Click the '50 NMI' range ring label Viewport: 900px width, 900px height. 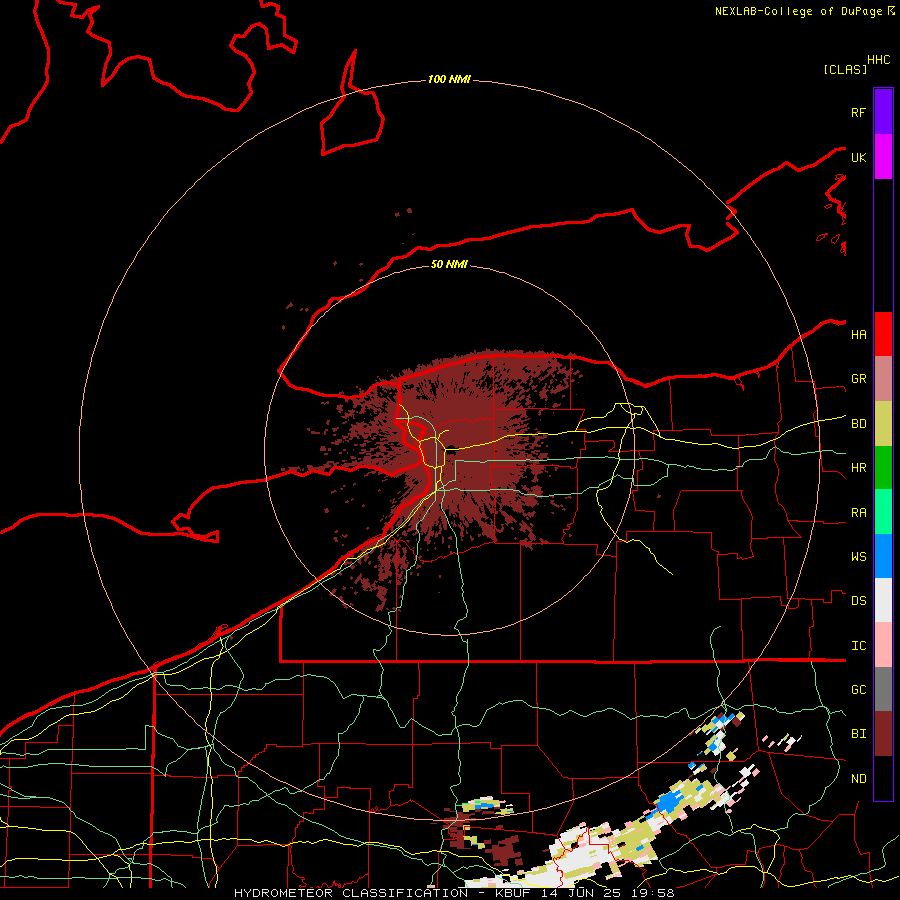point(449,264)
